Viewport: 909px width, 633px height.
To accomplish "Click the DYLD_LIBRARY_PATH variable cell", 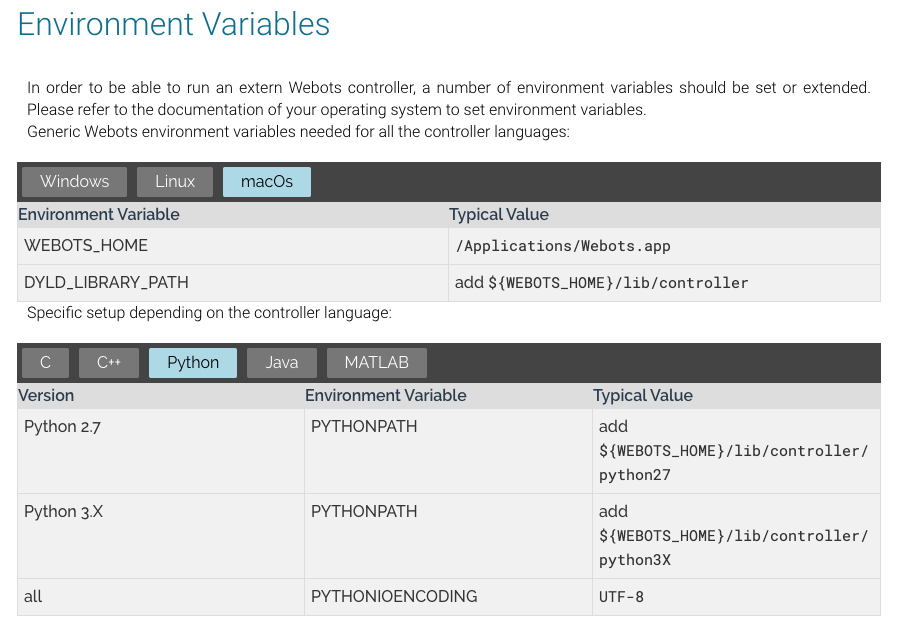I will pos(232,283).
